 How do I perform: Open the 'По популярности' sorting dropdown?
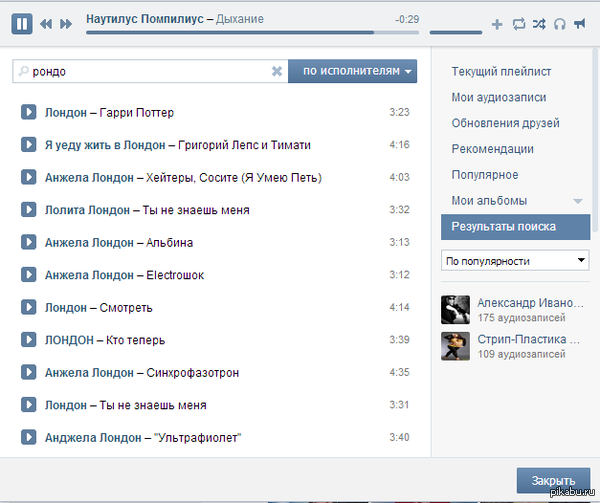515,261
